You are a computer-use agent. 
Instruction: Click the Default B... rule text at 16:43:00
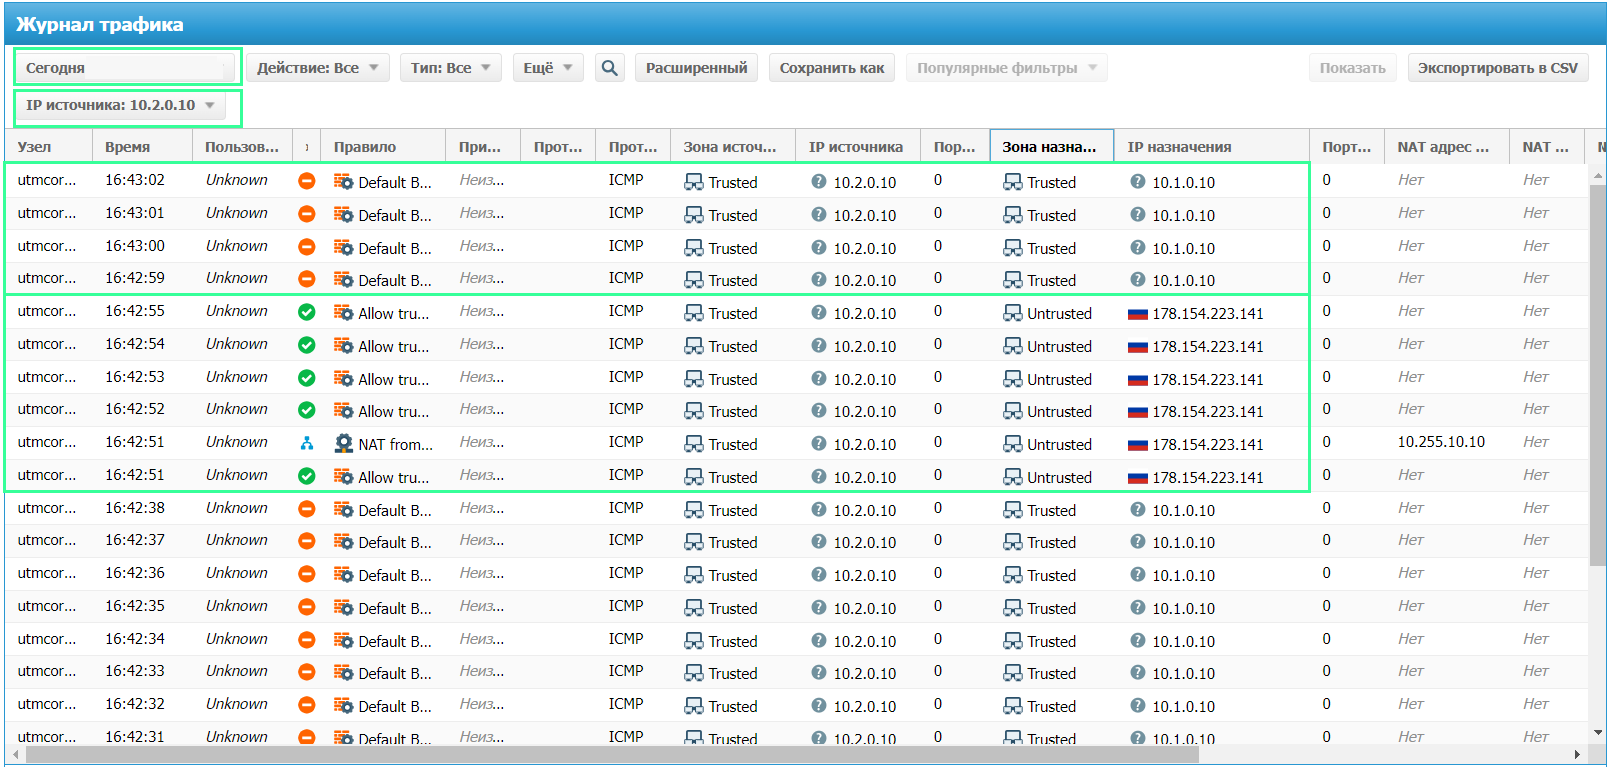(395, 248)
